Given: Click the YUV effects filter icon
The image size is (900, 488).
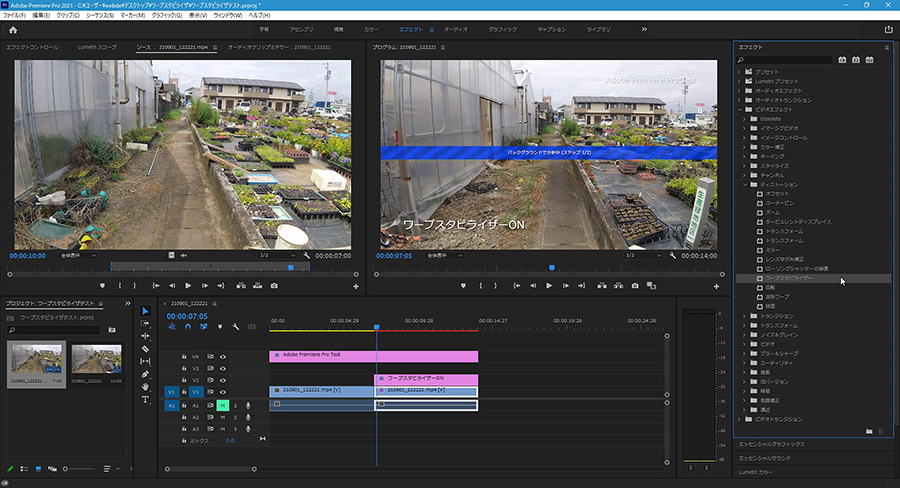Looking at the screenshot, I should 870,60.
